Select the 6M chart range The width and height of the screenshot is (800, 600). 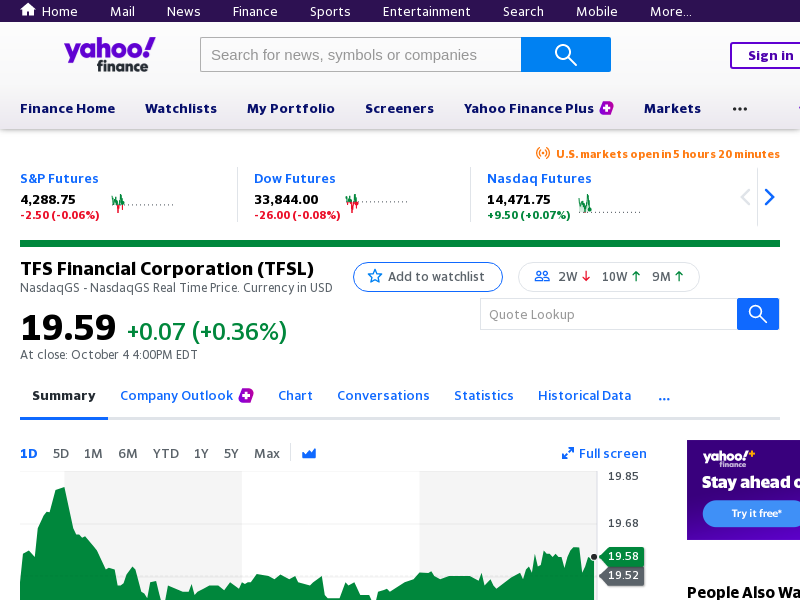(x=128, y=453)
